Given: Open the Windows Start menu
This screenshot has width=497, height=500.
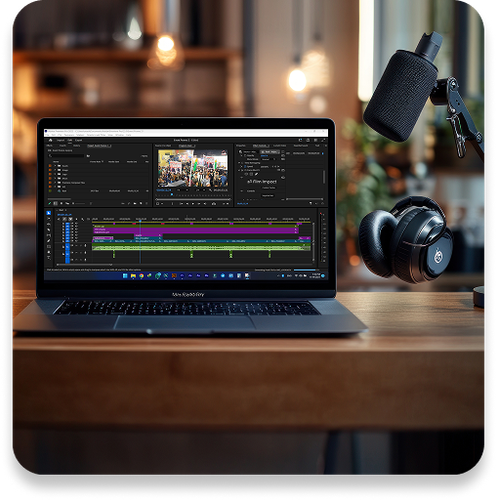Looking at the screenshot, I should tap(125, 276).
